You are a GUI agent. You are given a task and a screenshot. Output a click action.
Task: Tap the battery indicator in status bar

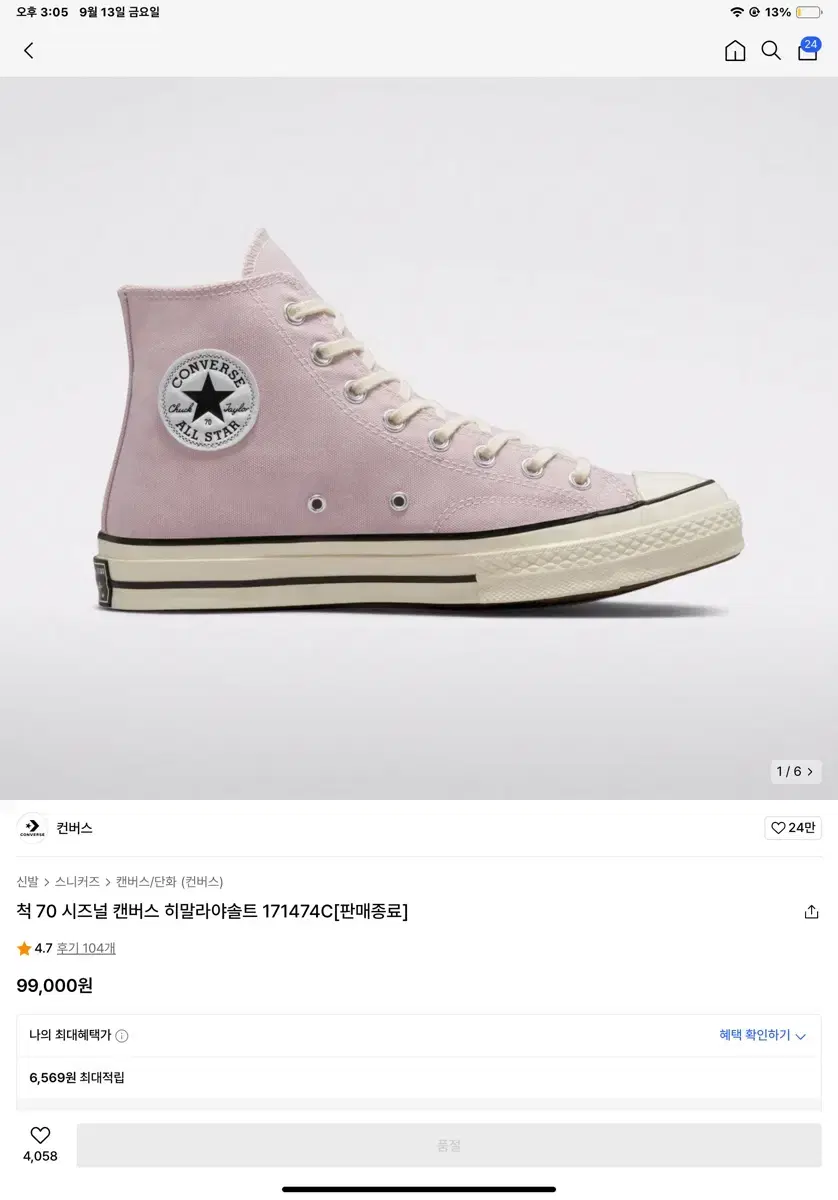tap(808, 12)
